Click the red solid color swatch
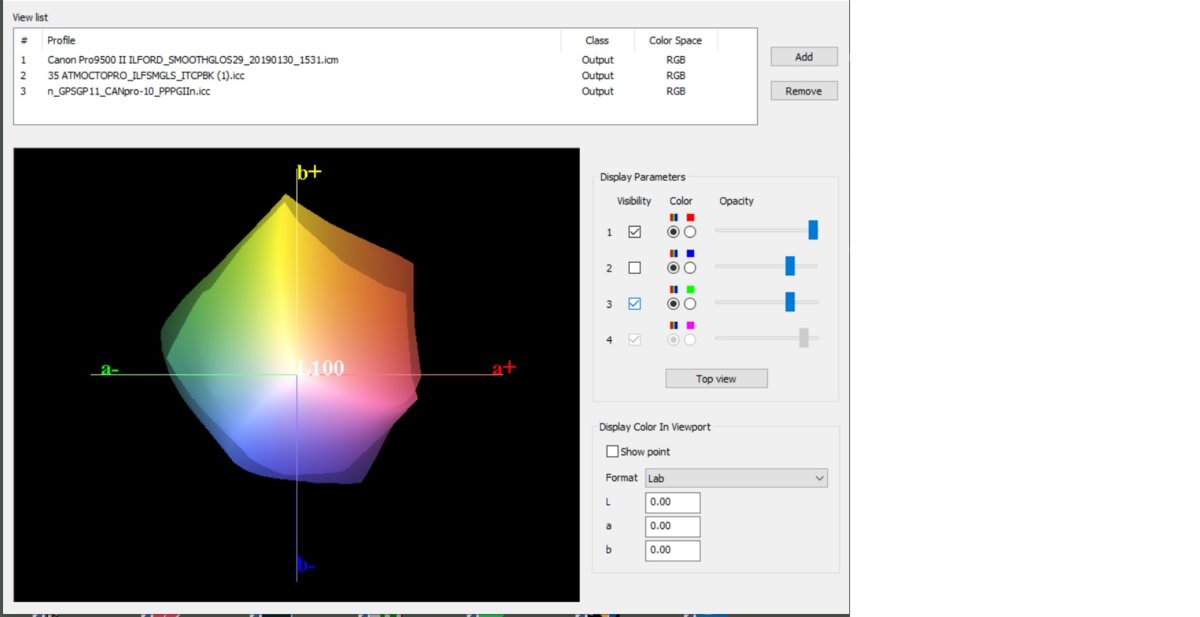 690,217
